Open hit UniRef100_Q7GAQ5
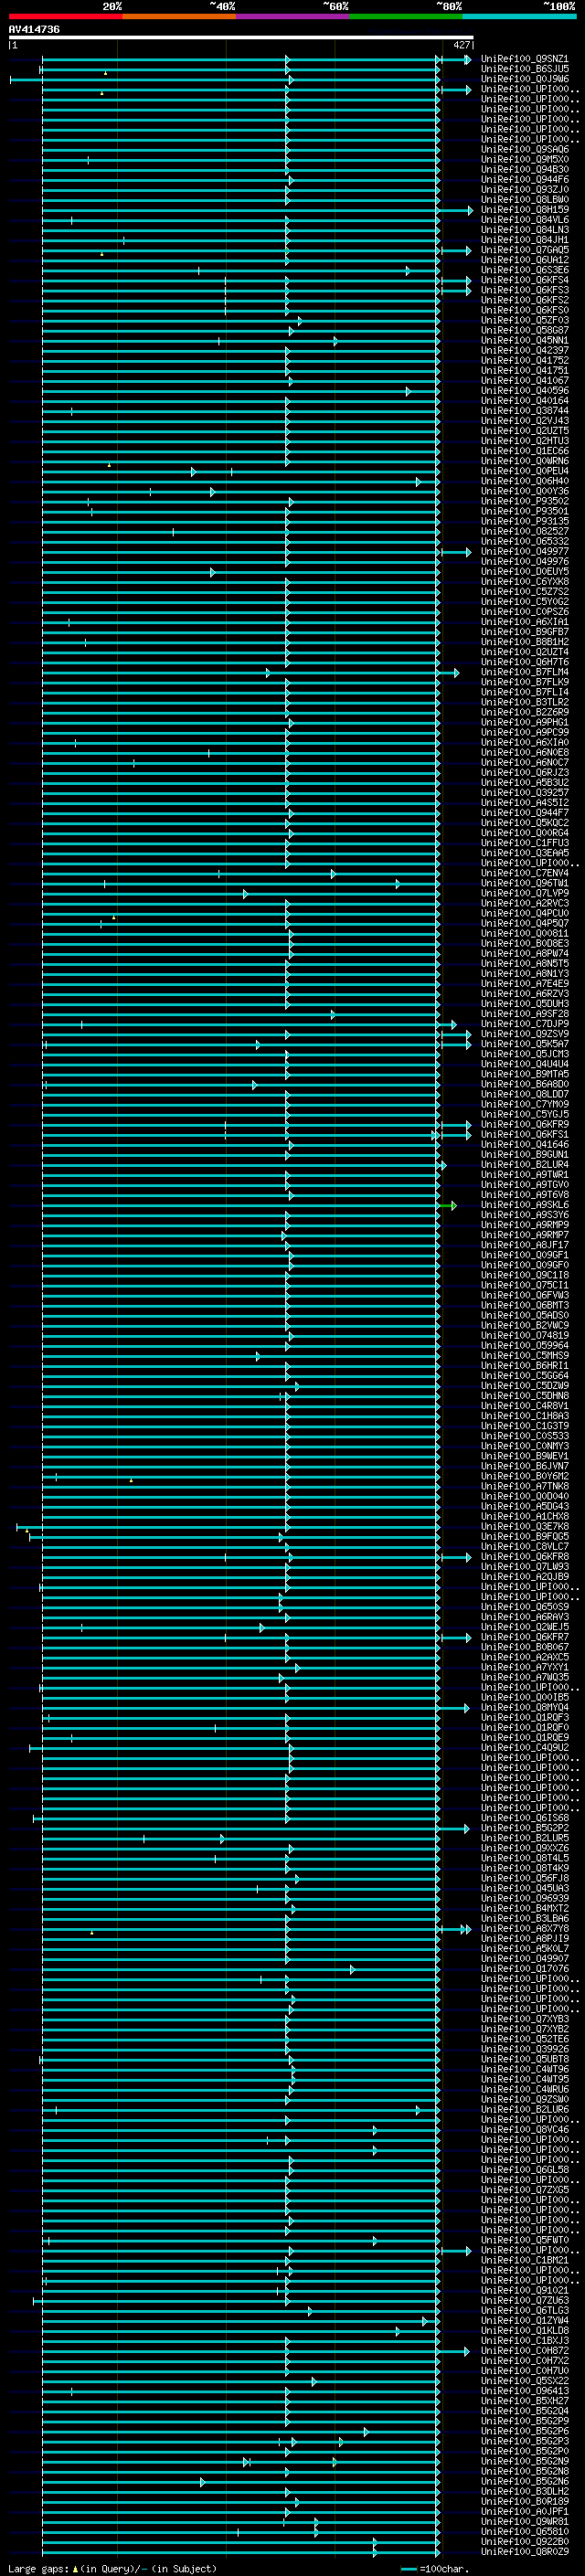 coord(524,250)
